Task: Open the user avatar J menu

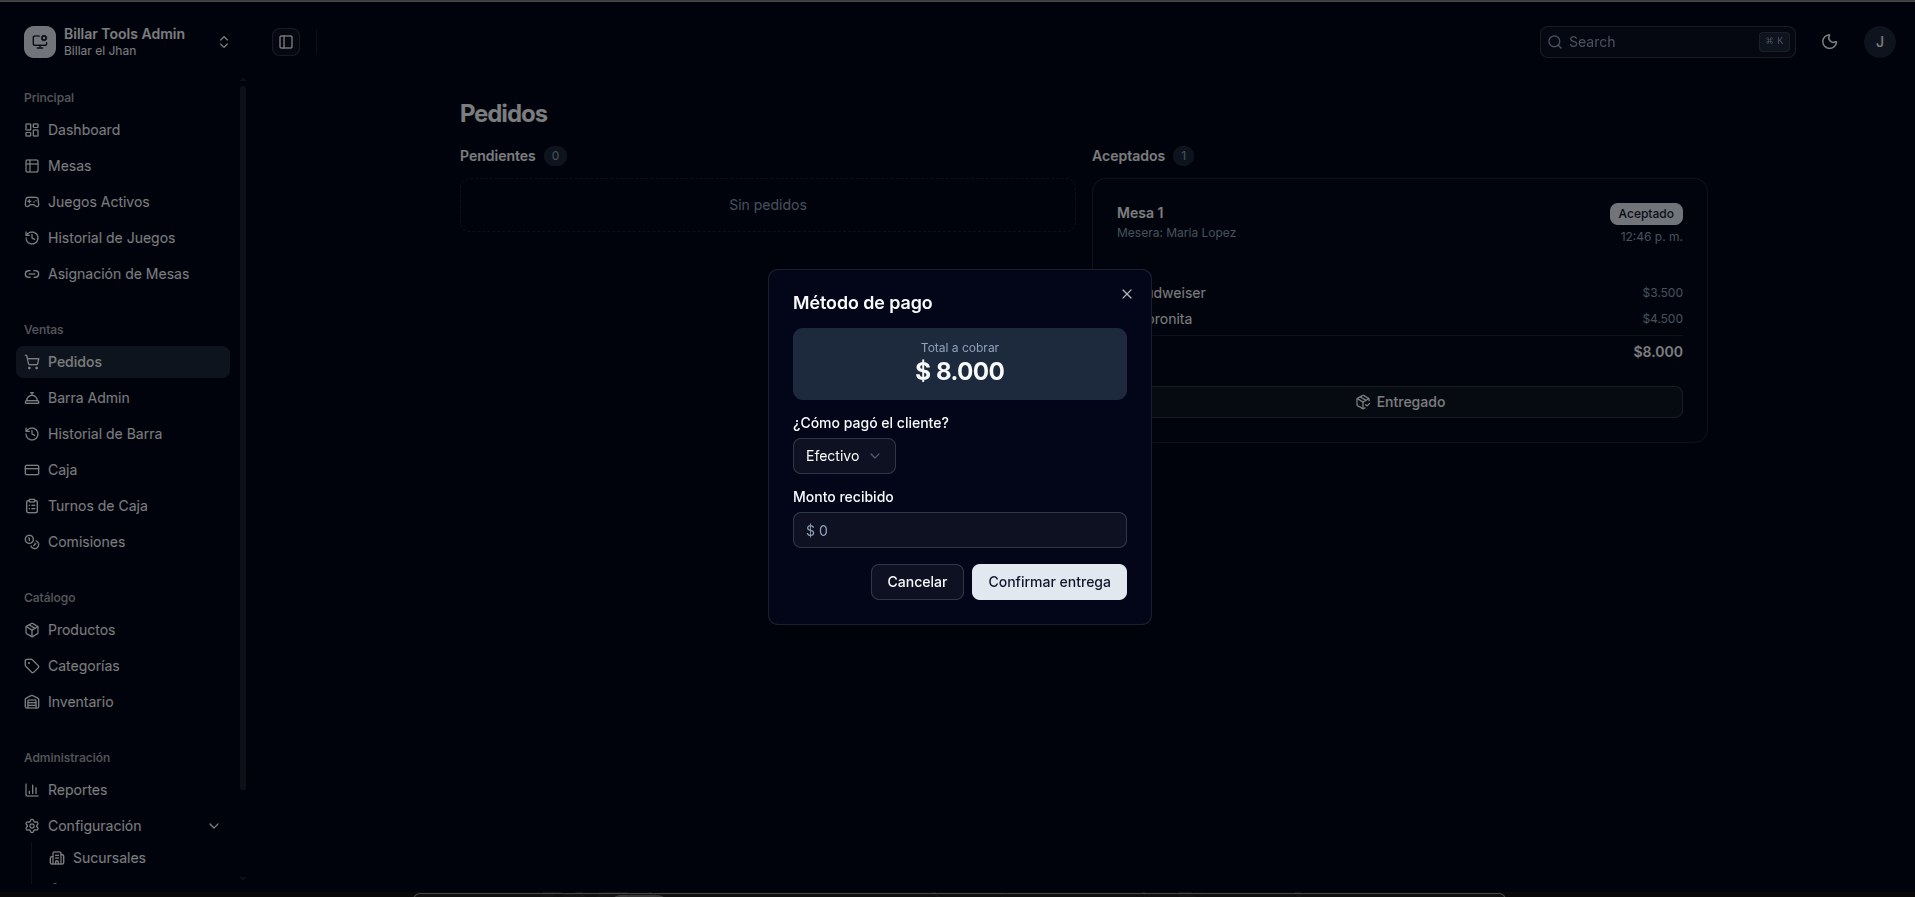Action: 1880,42
